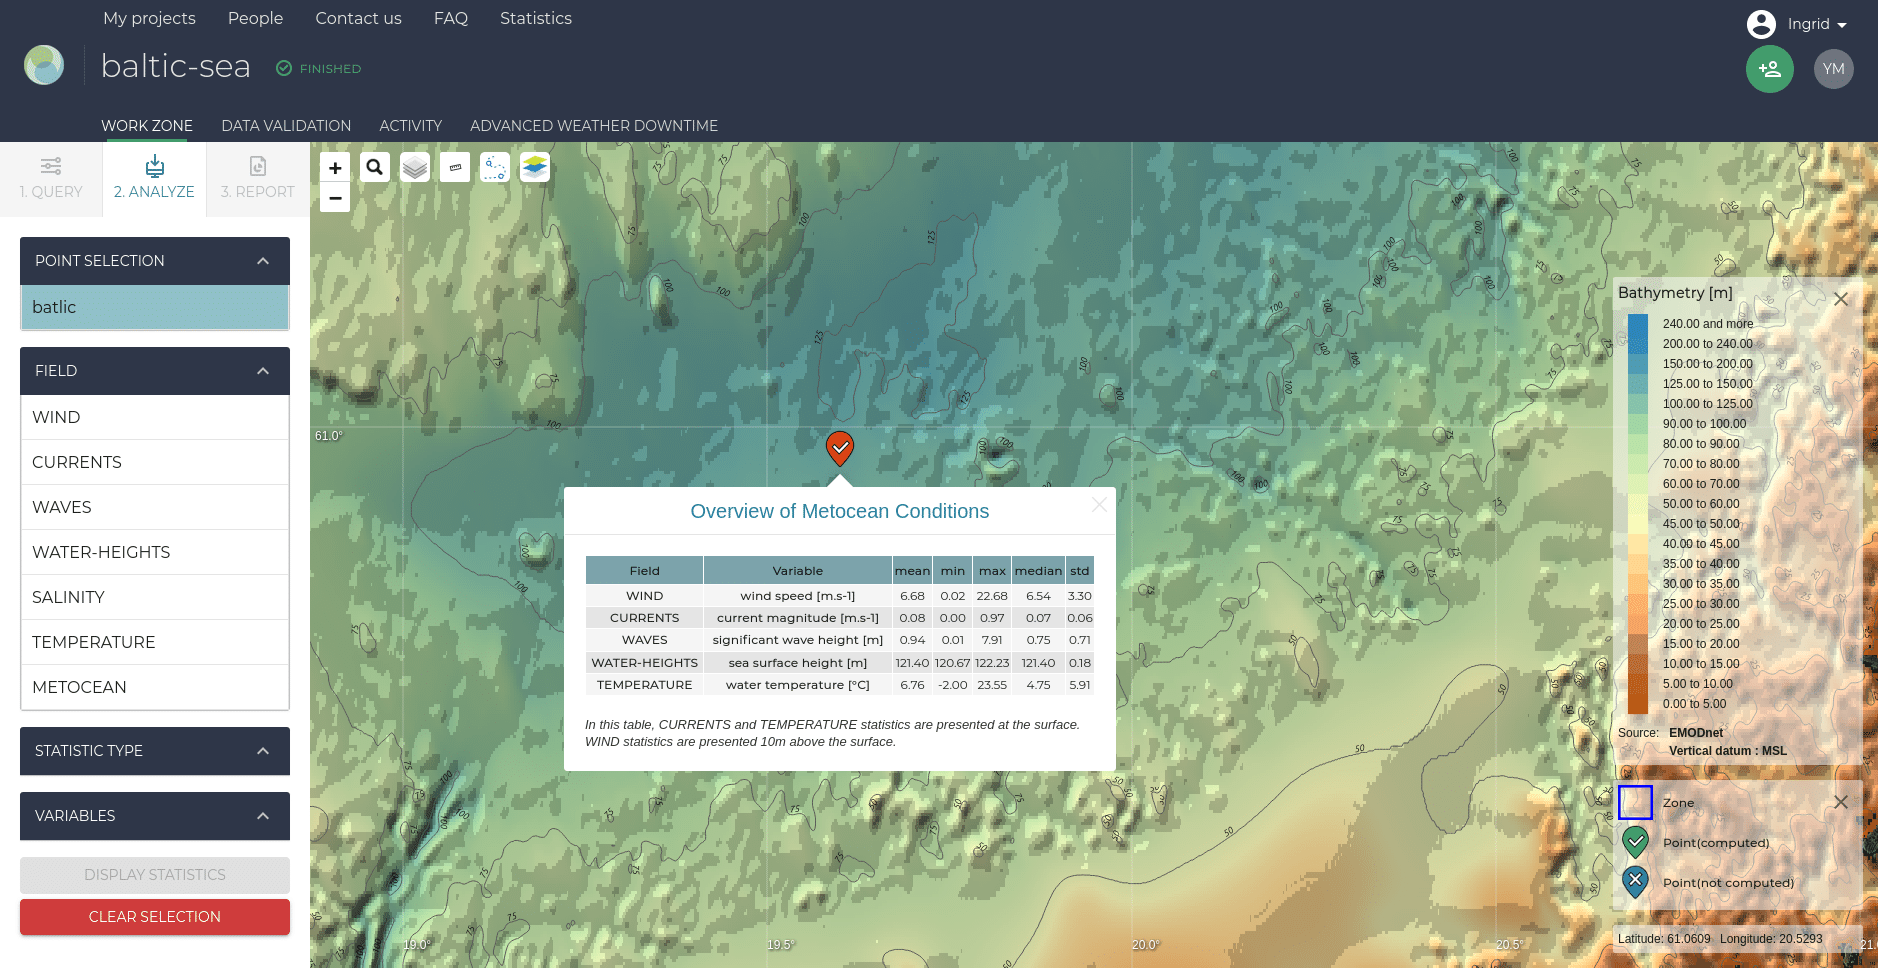Screen dimensions: 1878x968
Task: Activate the polygon drawing selection tool
Action: pyautogui.click(x=494, y=167)
